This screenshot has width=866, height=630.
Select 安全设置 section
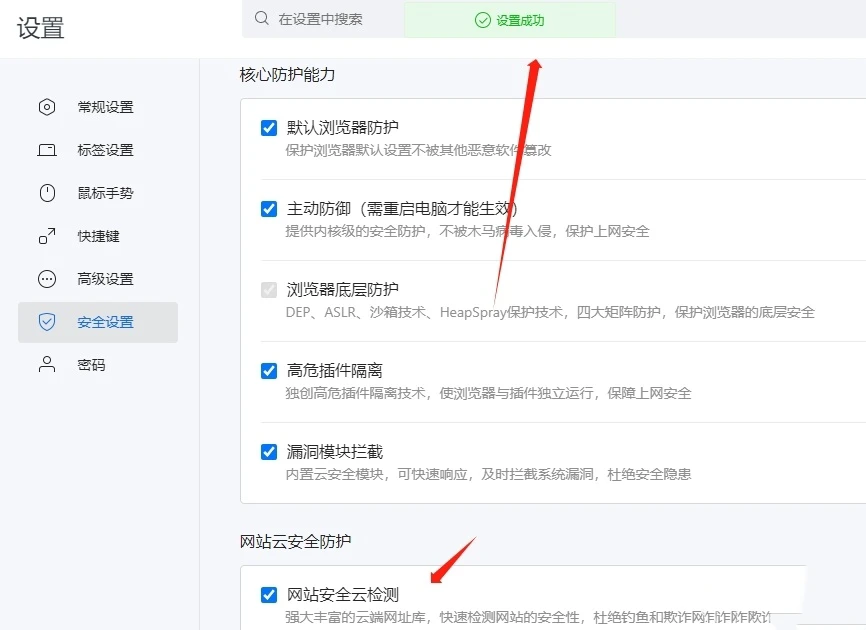tap(98, 322)
